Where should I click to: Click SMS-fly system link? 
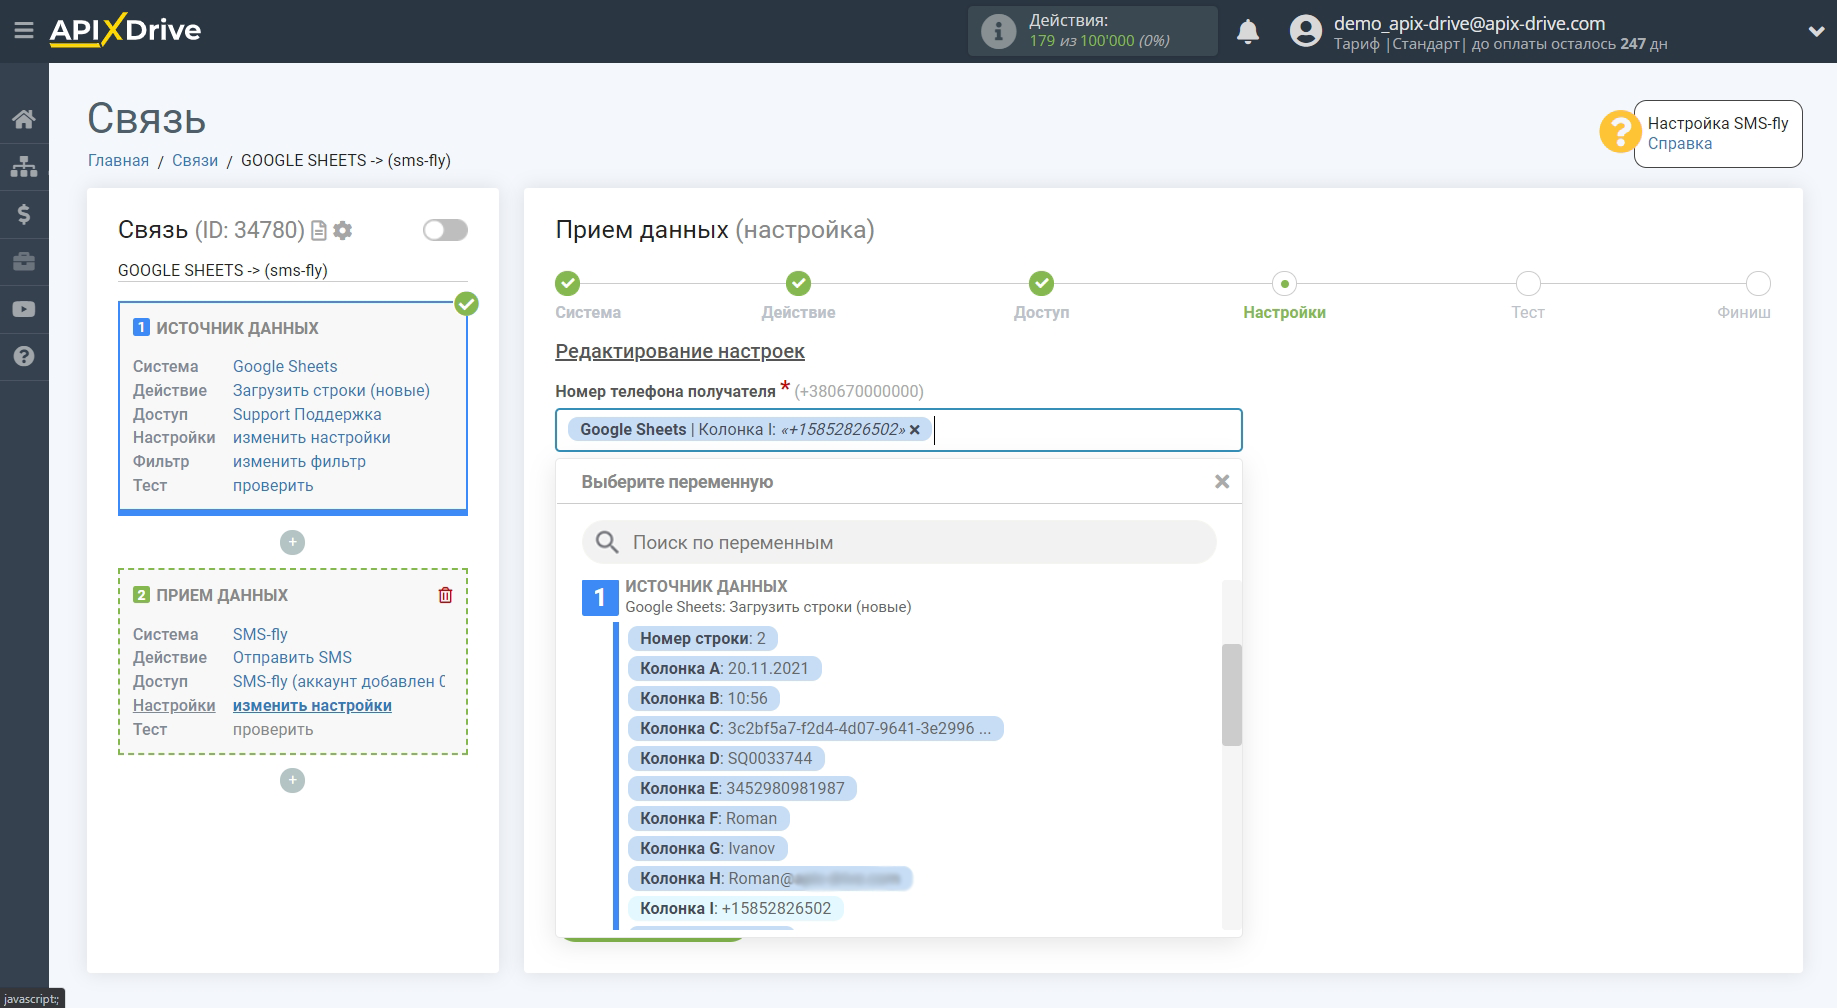(260, 634)
